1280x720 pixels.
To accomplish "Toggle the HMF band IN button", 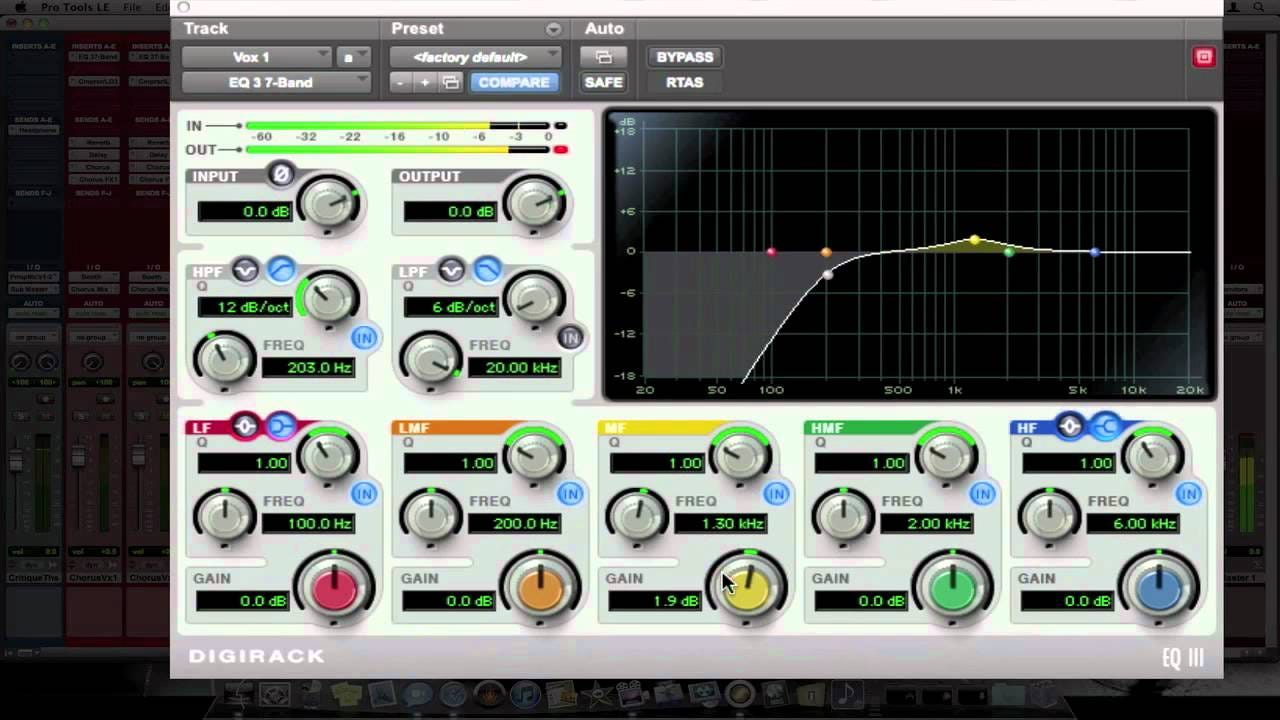I will [982, 494].
